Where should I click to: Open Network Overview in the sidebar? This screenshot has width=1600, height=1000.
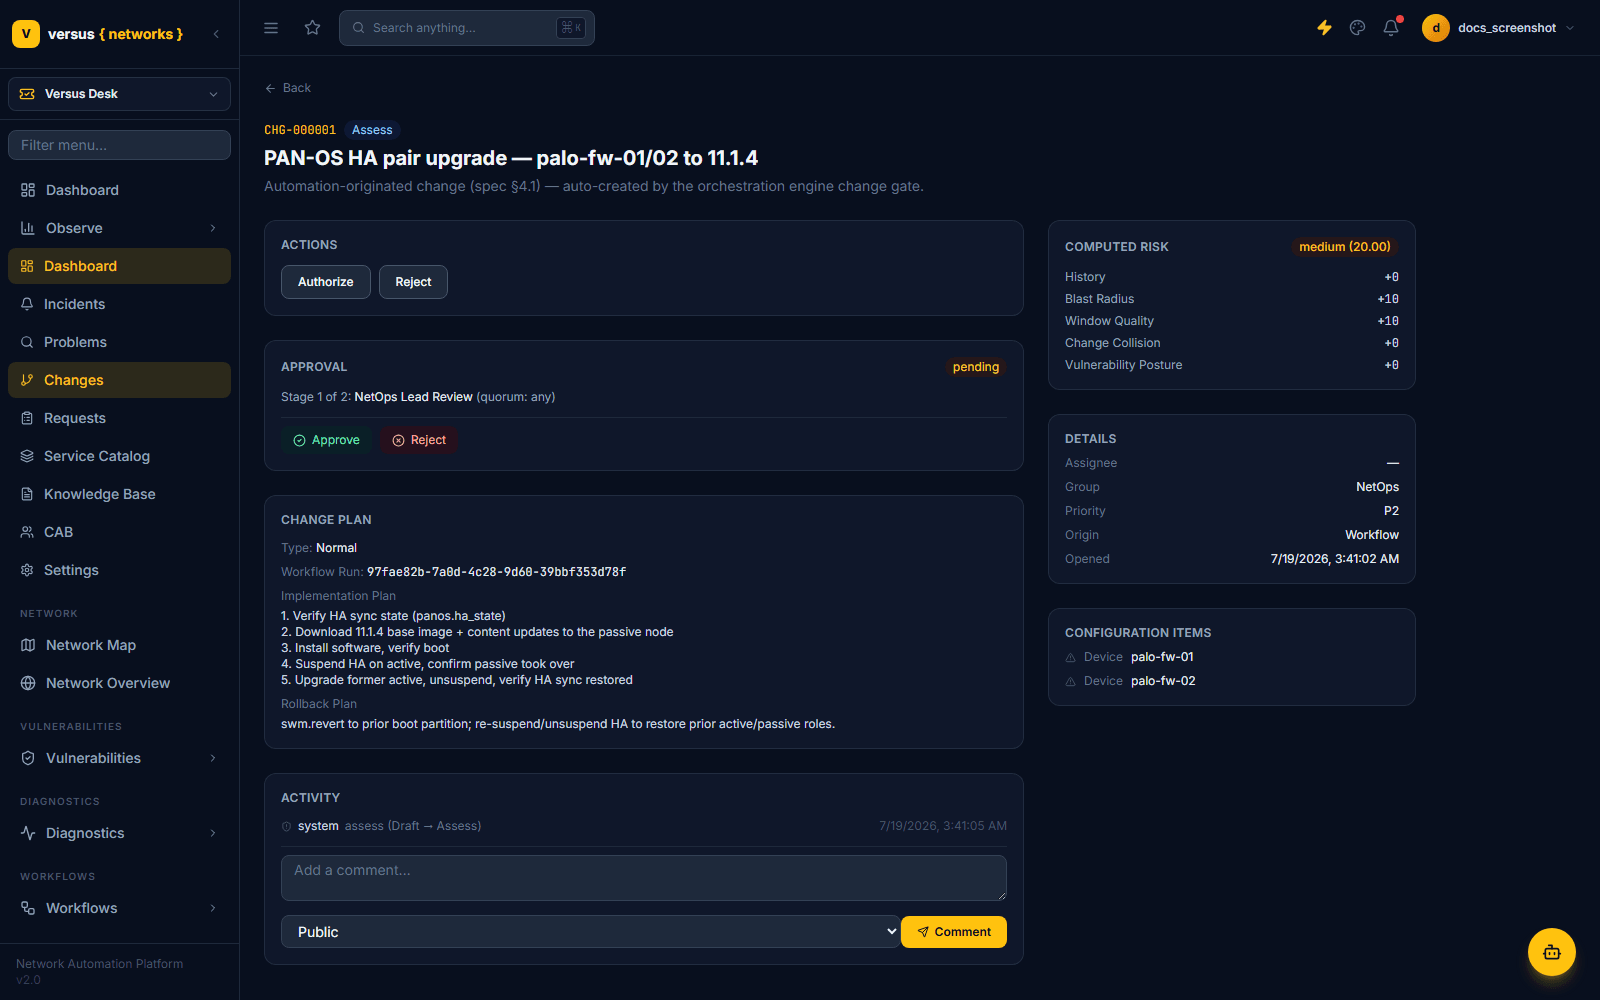click(119, 683)
